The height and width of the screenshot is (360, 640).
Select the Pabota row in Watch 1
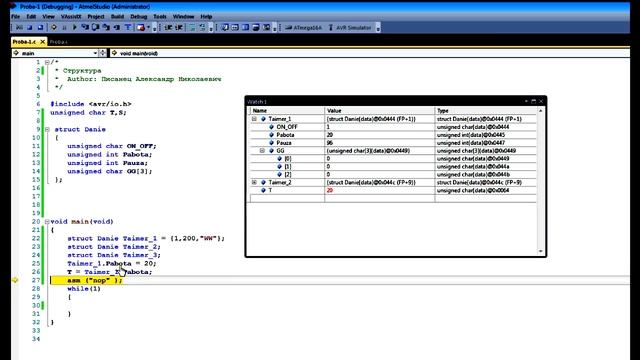(393, 135)
